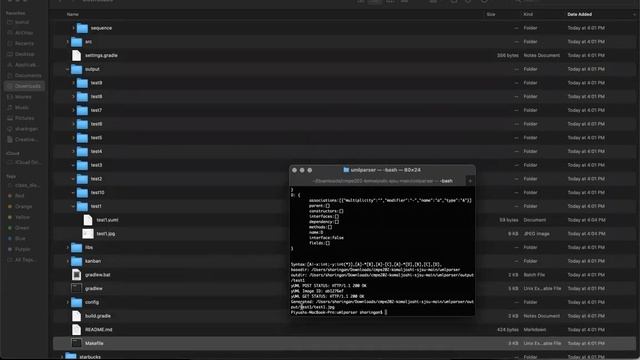Select the sequence folder icon
This screenshot has height=360, width=640.
[x=82, y=28]
